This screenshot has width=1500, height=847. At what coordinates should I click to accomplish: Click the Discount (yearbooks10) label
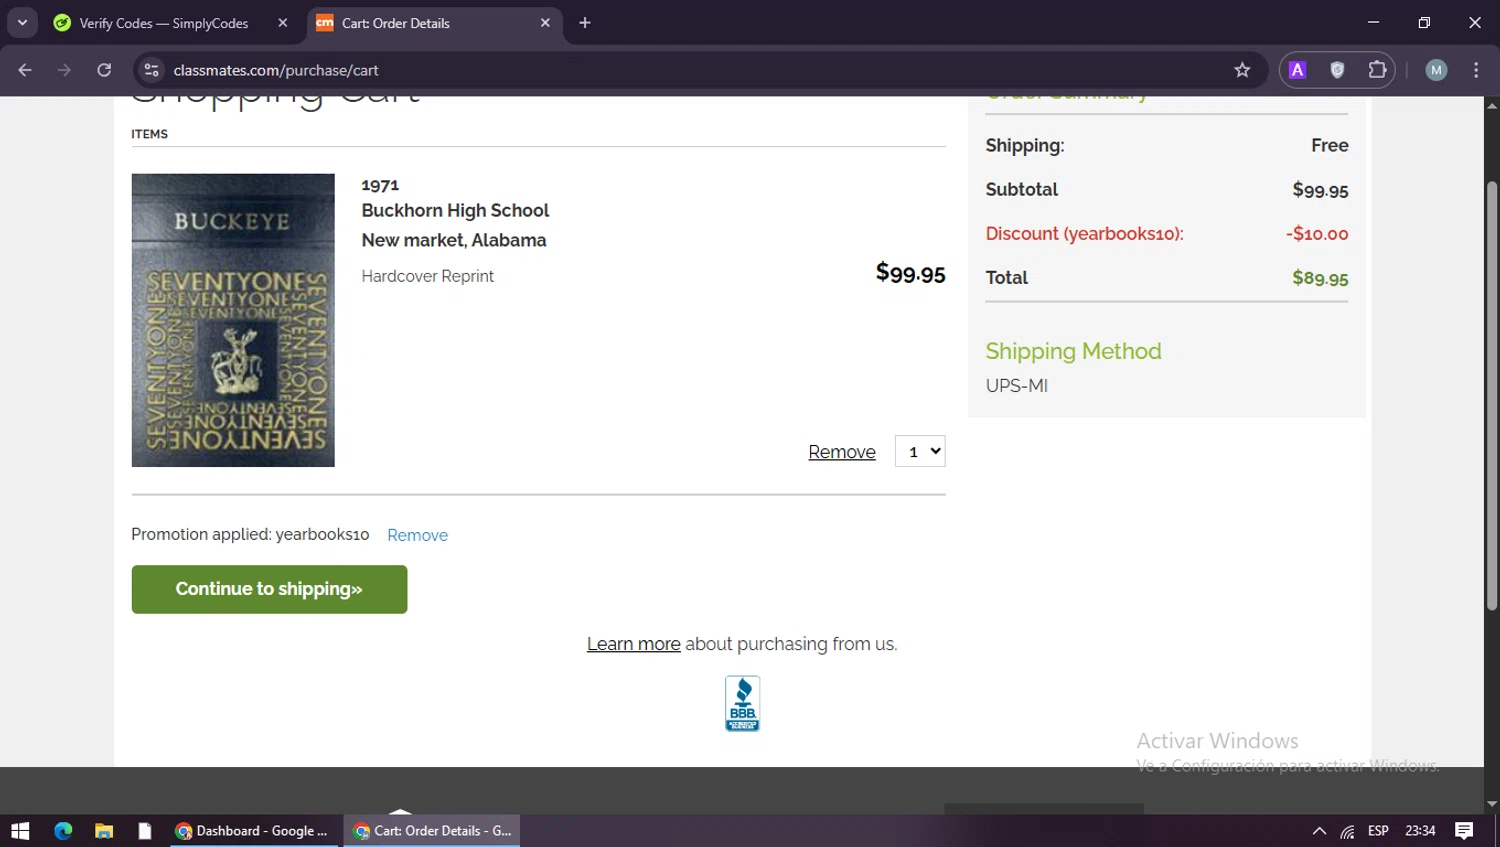tap(1084, 233)
